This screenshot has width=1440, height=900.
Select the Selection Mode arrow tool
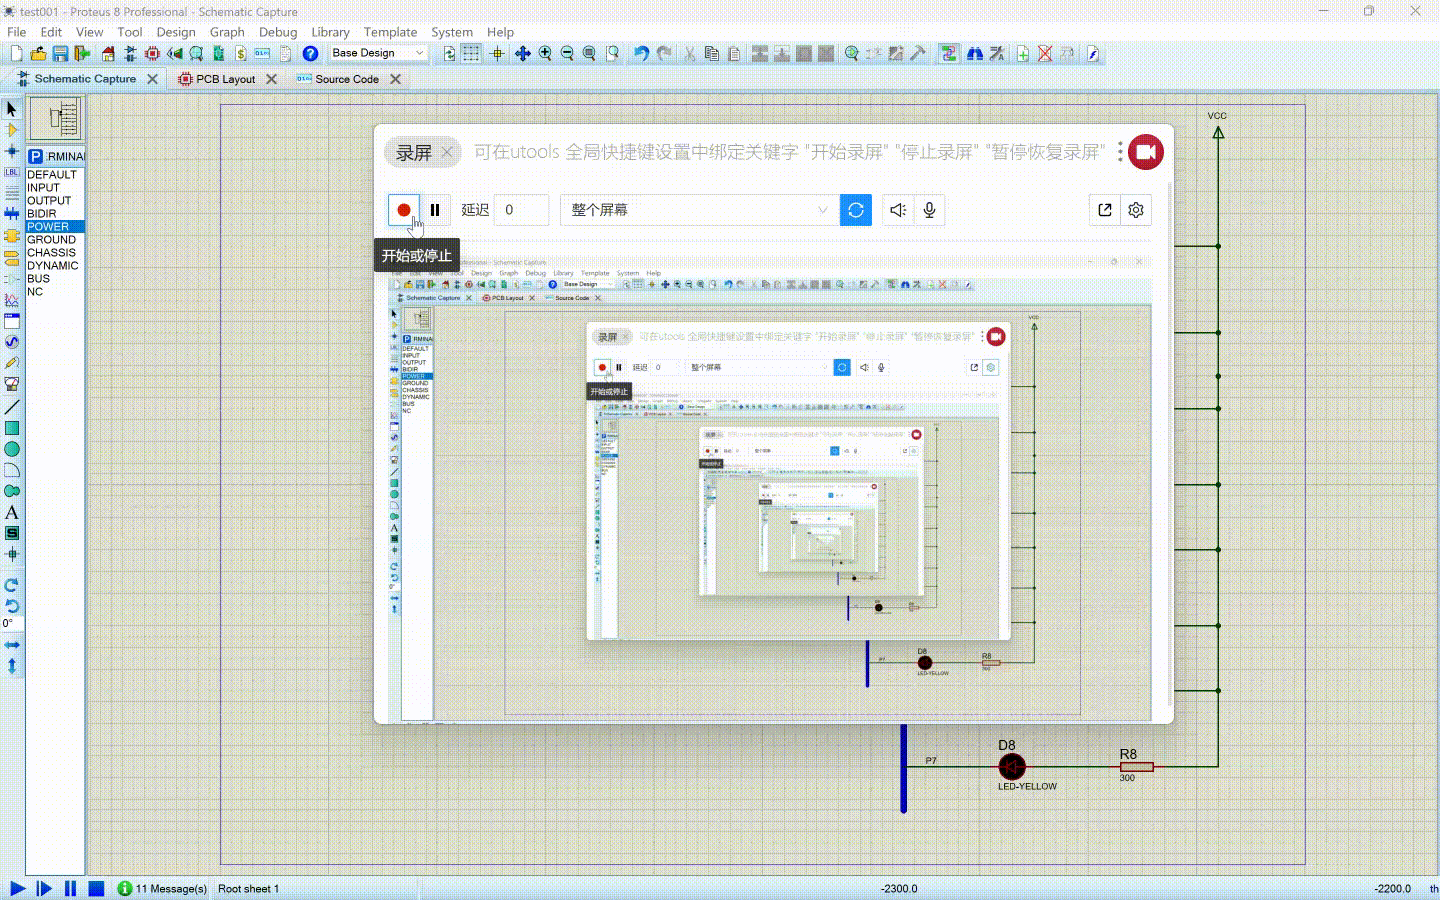point(12,108)
